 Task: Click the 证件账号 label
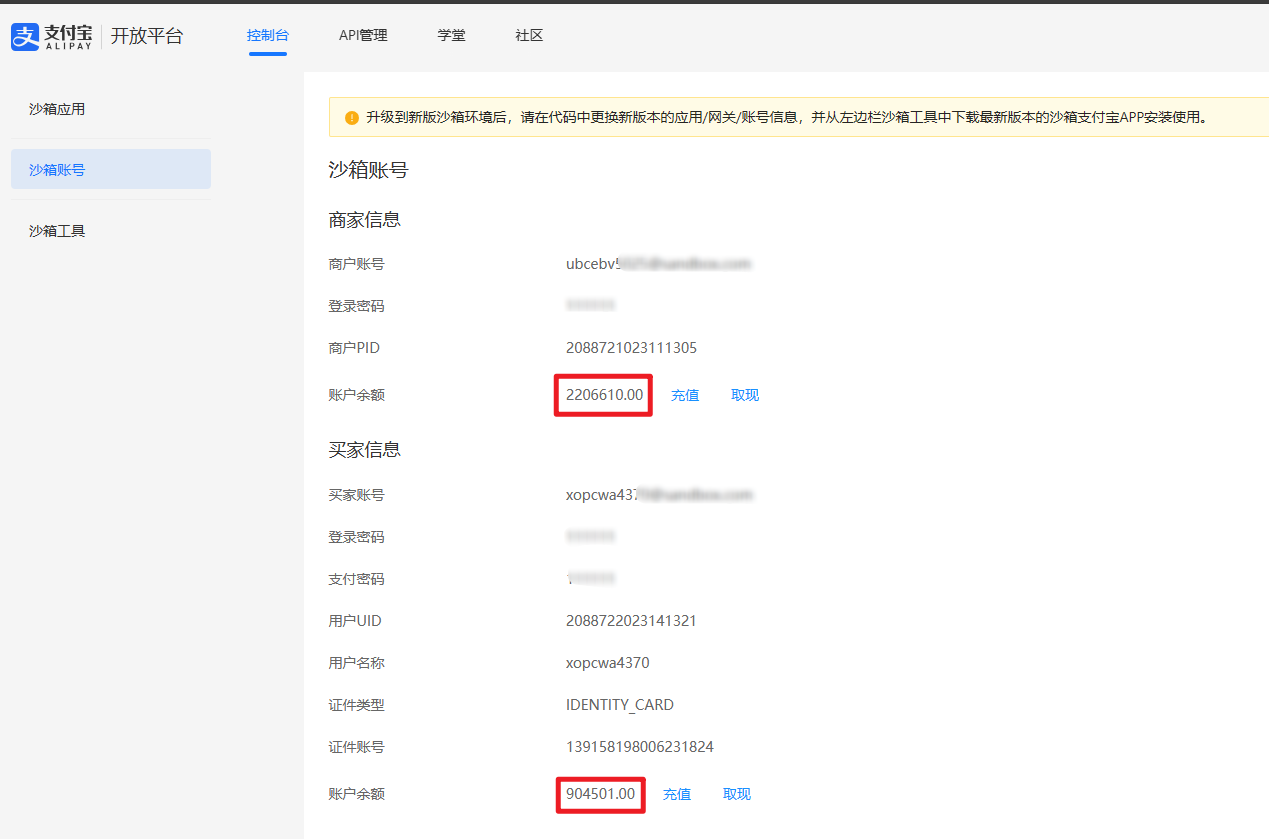tap(357, 747)
